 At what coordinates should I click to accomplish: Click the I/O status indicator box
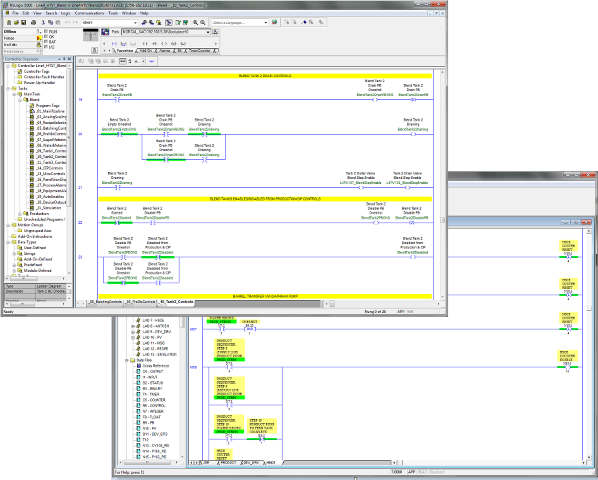pyautogui.click(x=45, y=47)
